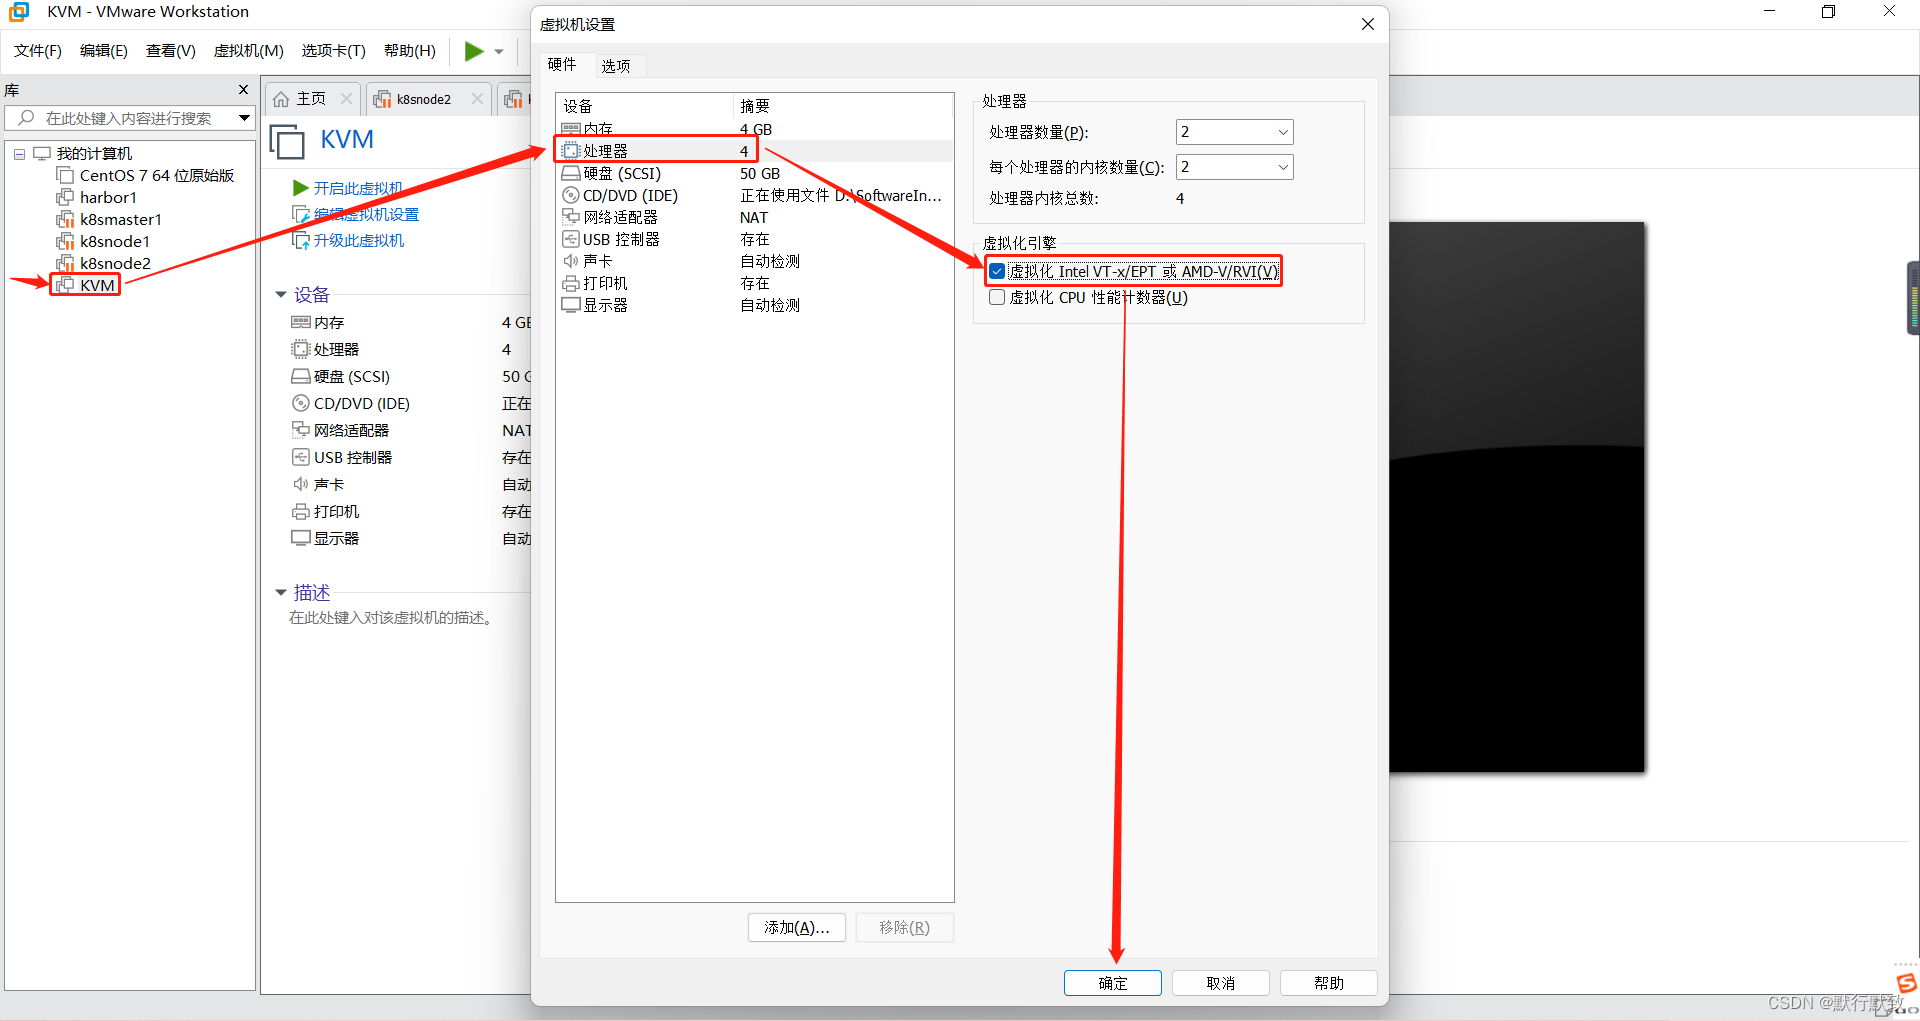Select the 硬盘 (SCSI) row showing 50 GB

click(x=755, y=174)
